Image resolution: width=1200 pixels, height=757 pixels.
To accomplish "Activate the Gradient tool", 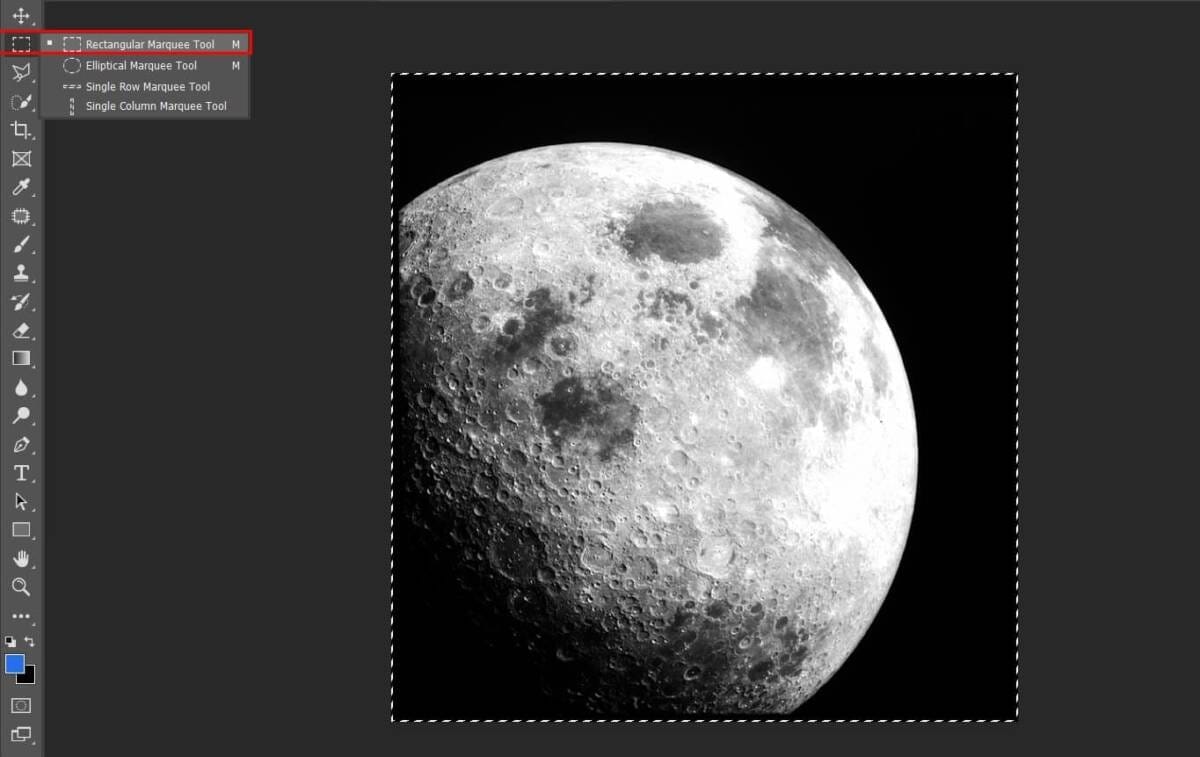I will [x=20, y=358].
